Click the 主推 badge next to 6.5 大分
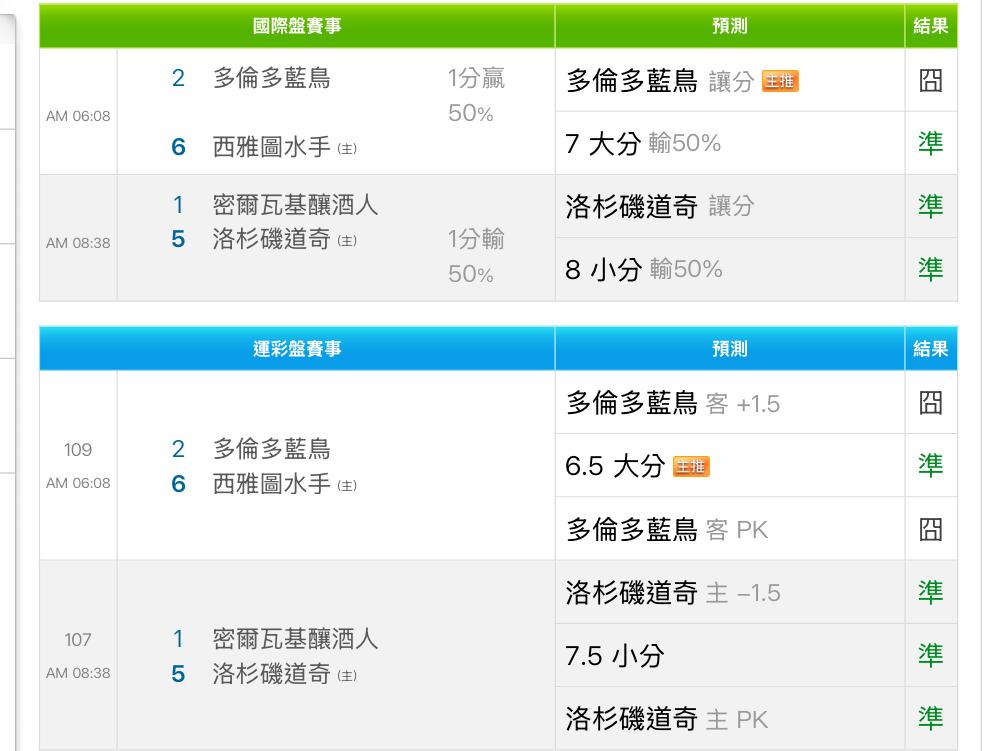This screenshot has width=994, height=751. pyautogui.click(x=691, y=466)
